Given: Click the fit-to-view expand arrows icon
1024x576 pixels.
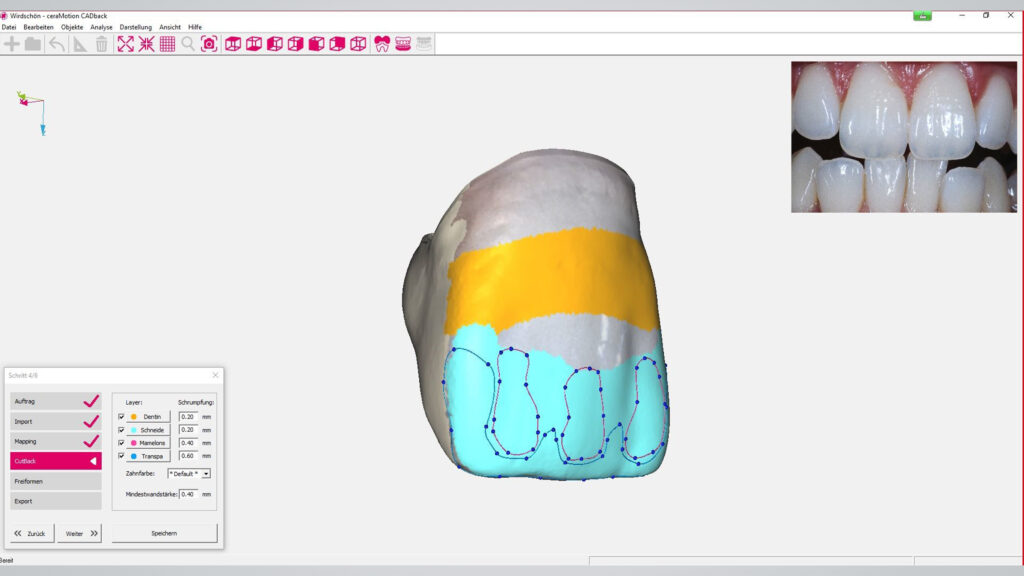Looking at the screenshot, I should [125, 44].
